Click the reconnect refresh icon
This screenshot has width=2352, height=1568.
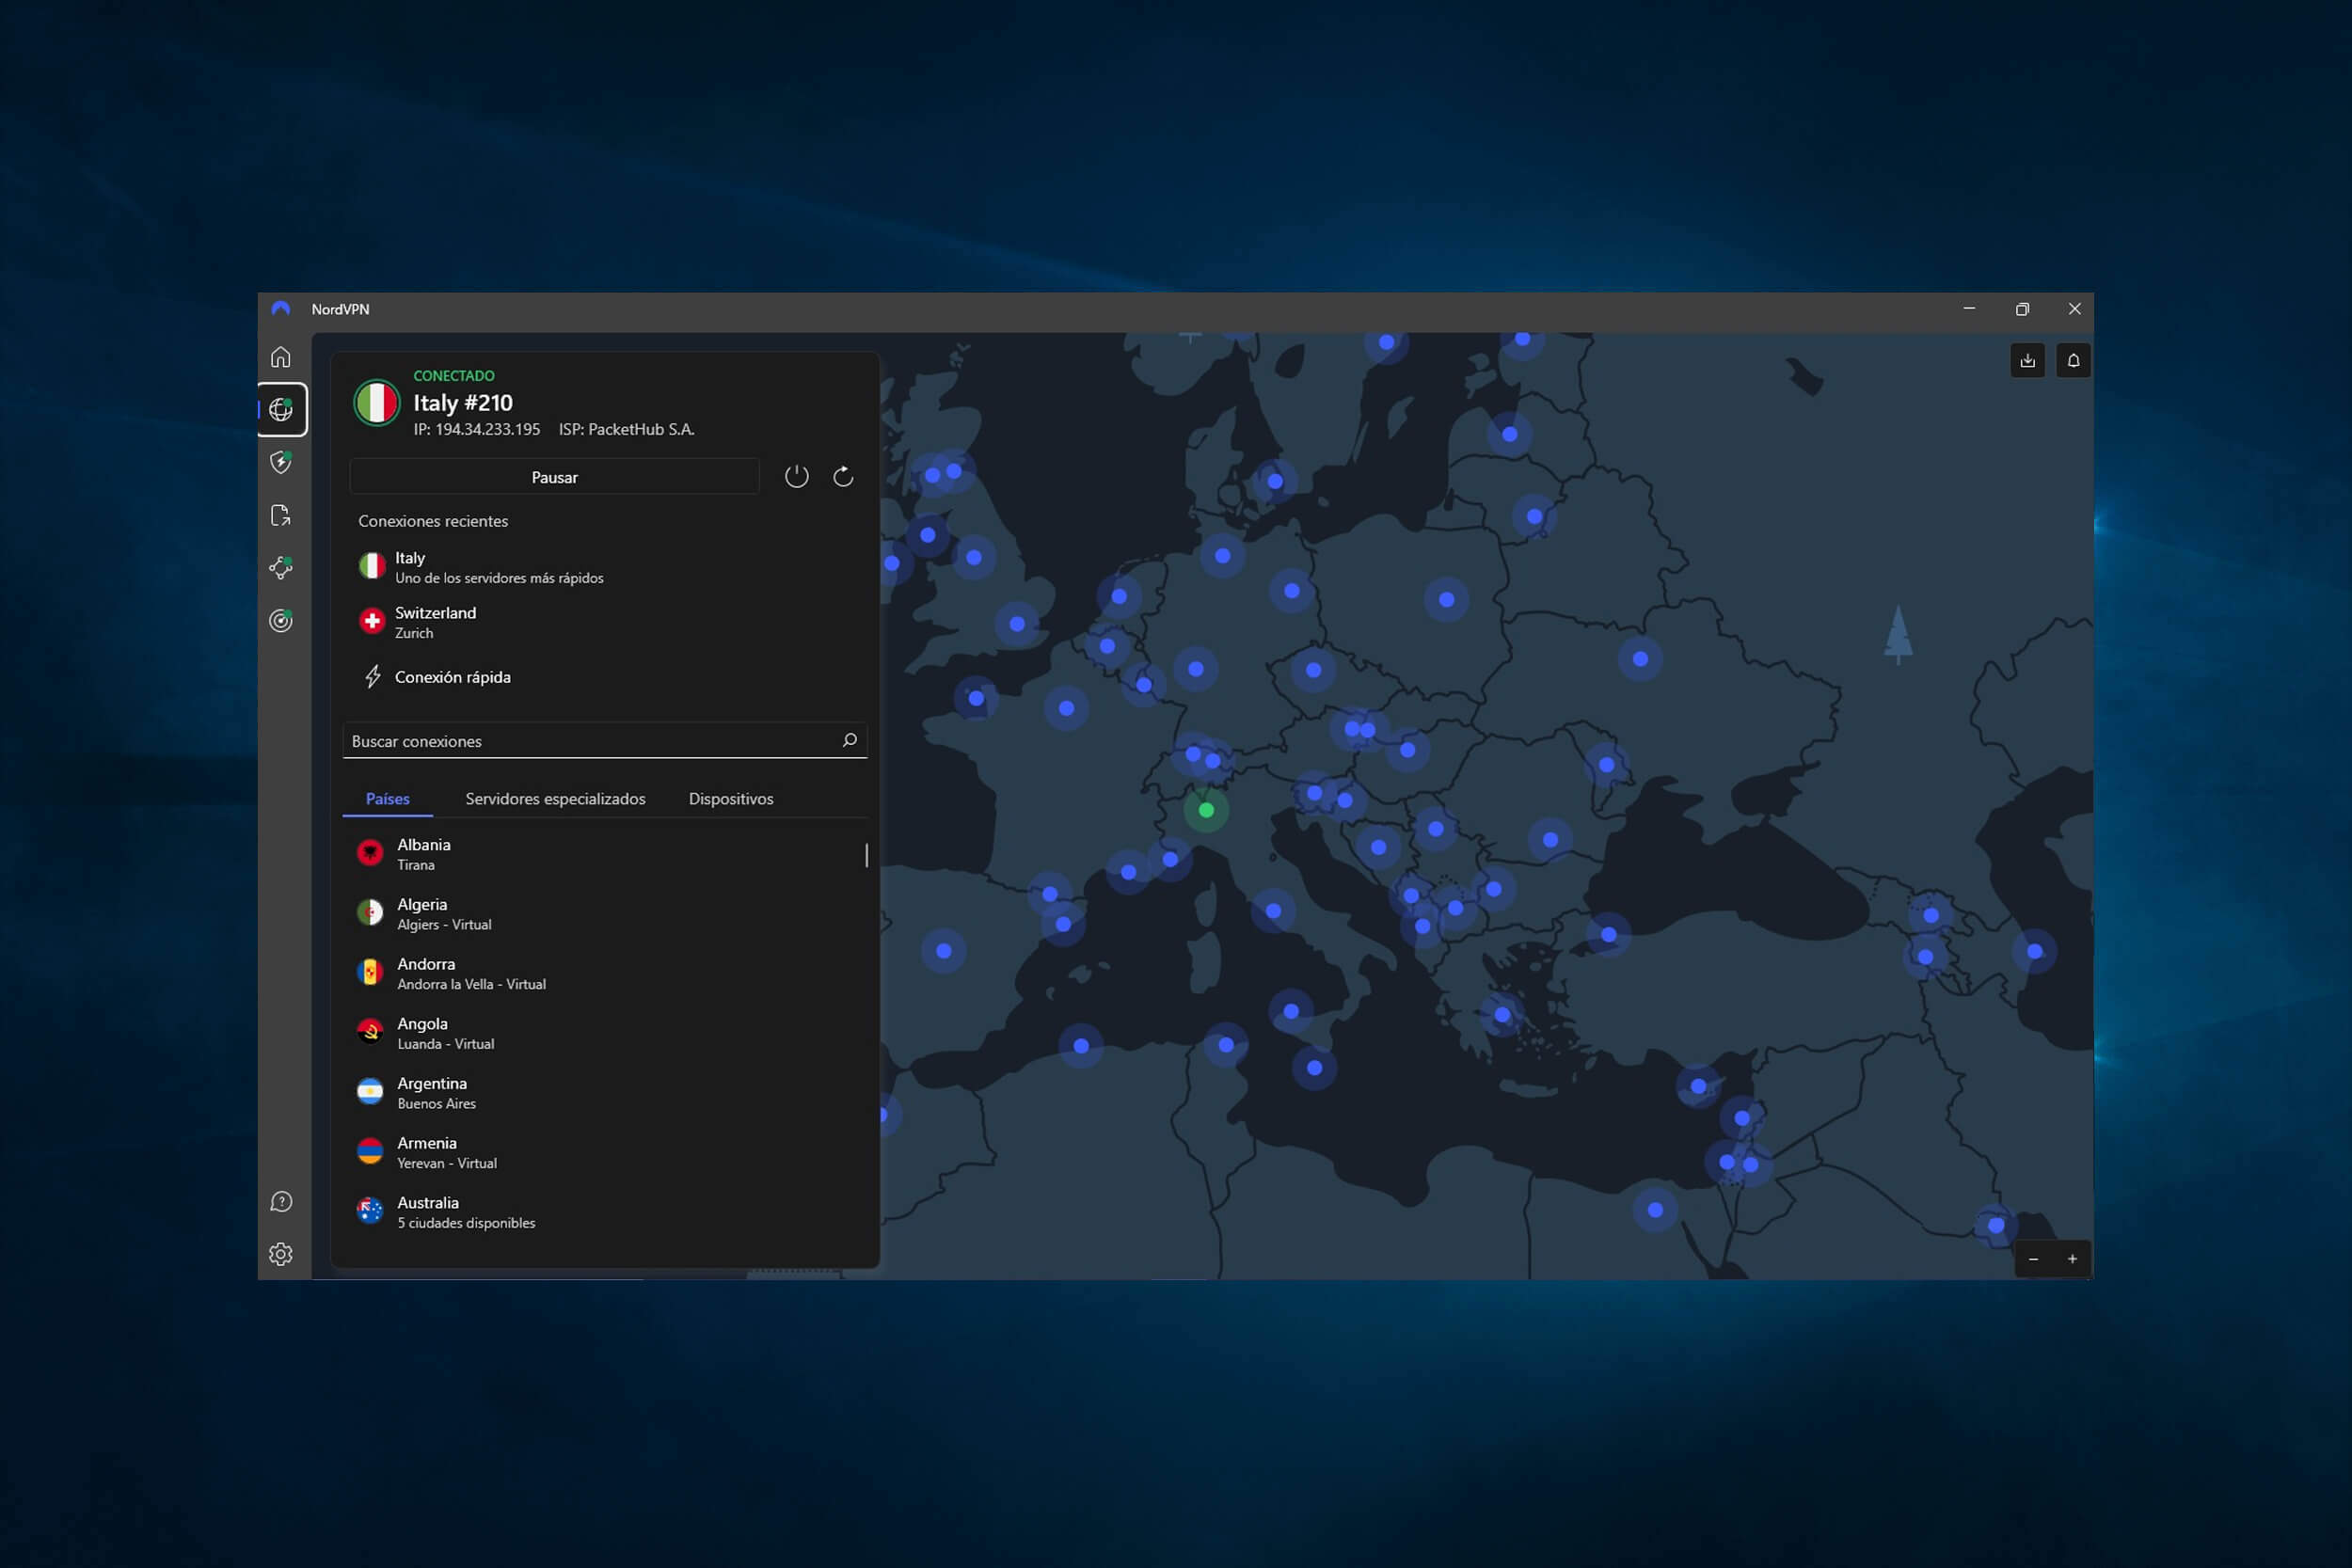click(843, 476)
